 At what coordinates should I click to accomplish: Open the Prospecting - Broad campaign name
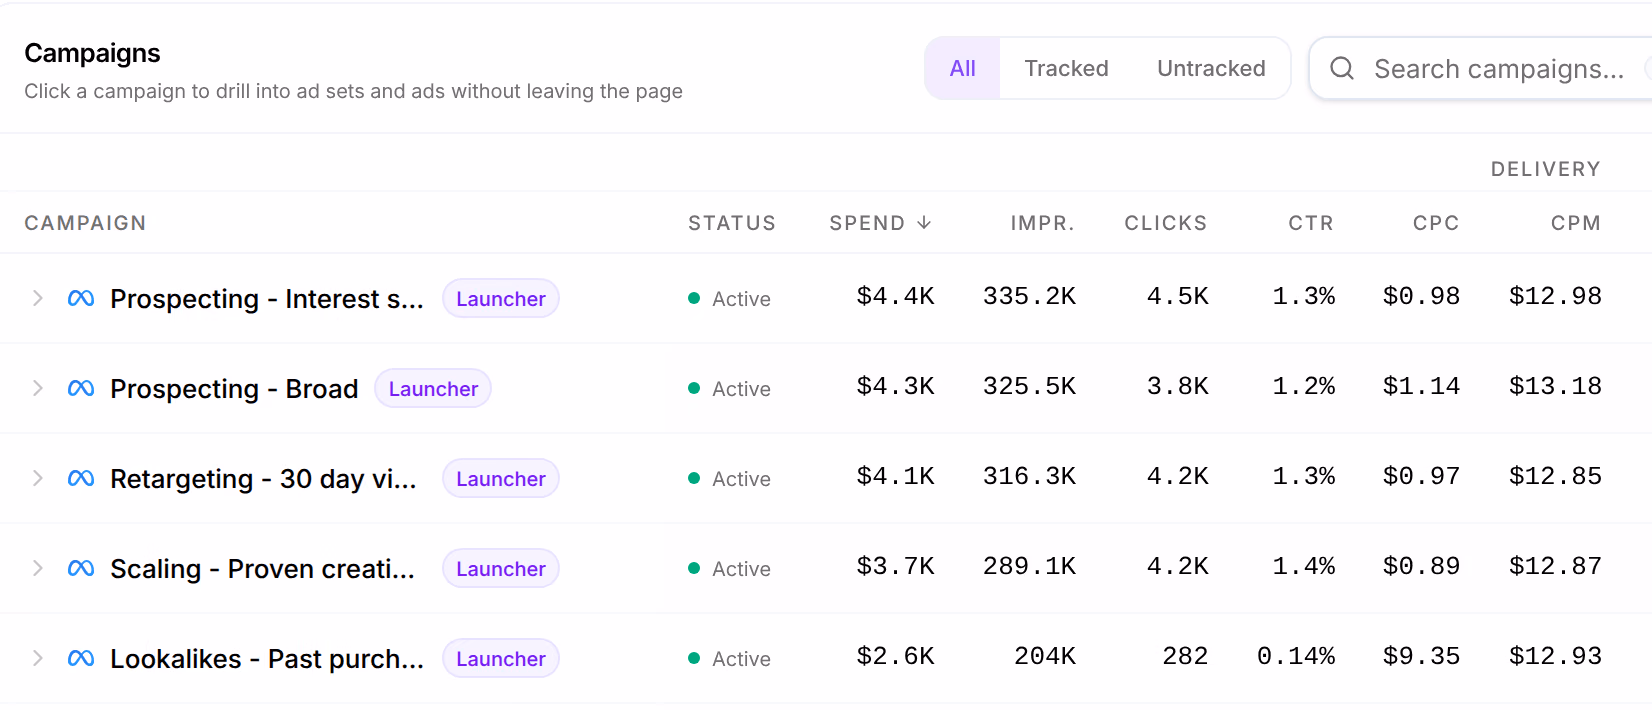click(234, 388)
